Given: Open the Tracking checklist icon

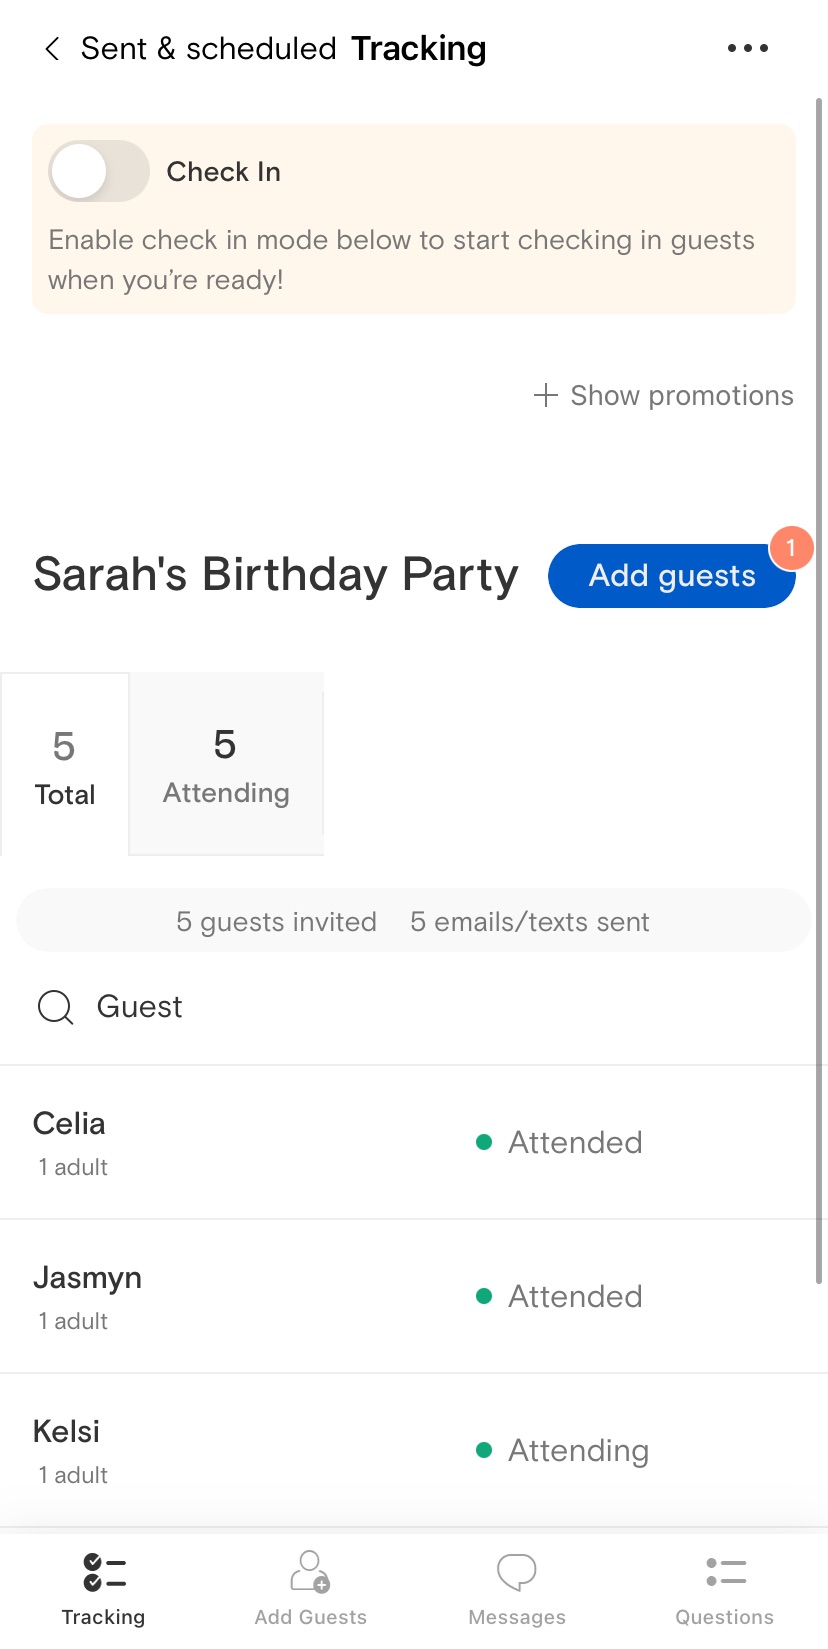Looking at the screenshot, I should coord(104,1572).
